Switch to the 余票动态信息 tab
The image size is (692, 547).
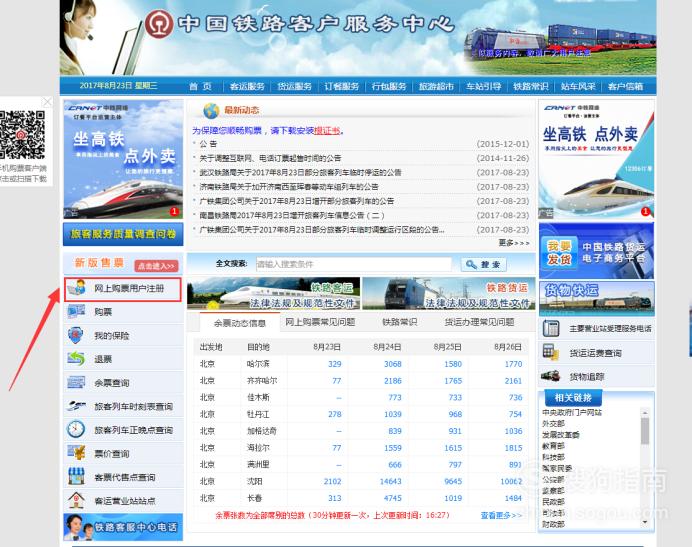point(240,323)
